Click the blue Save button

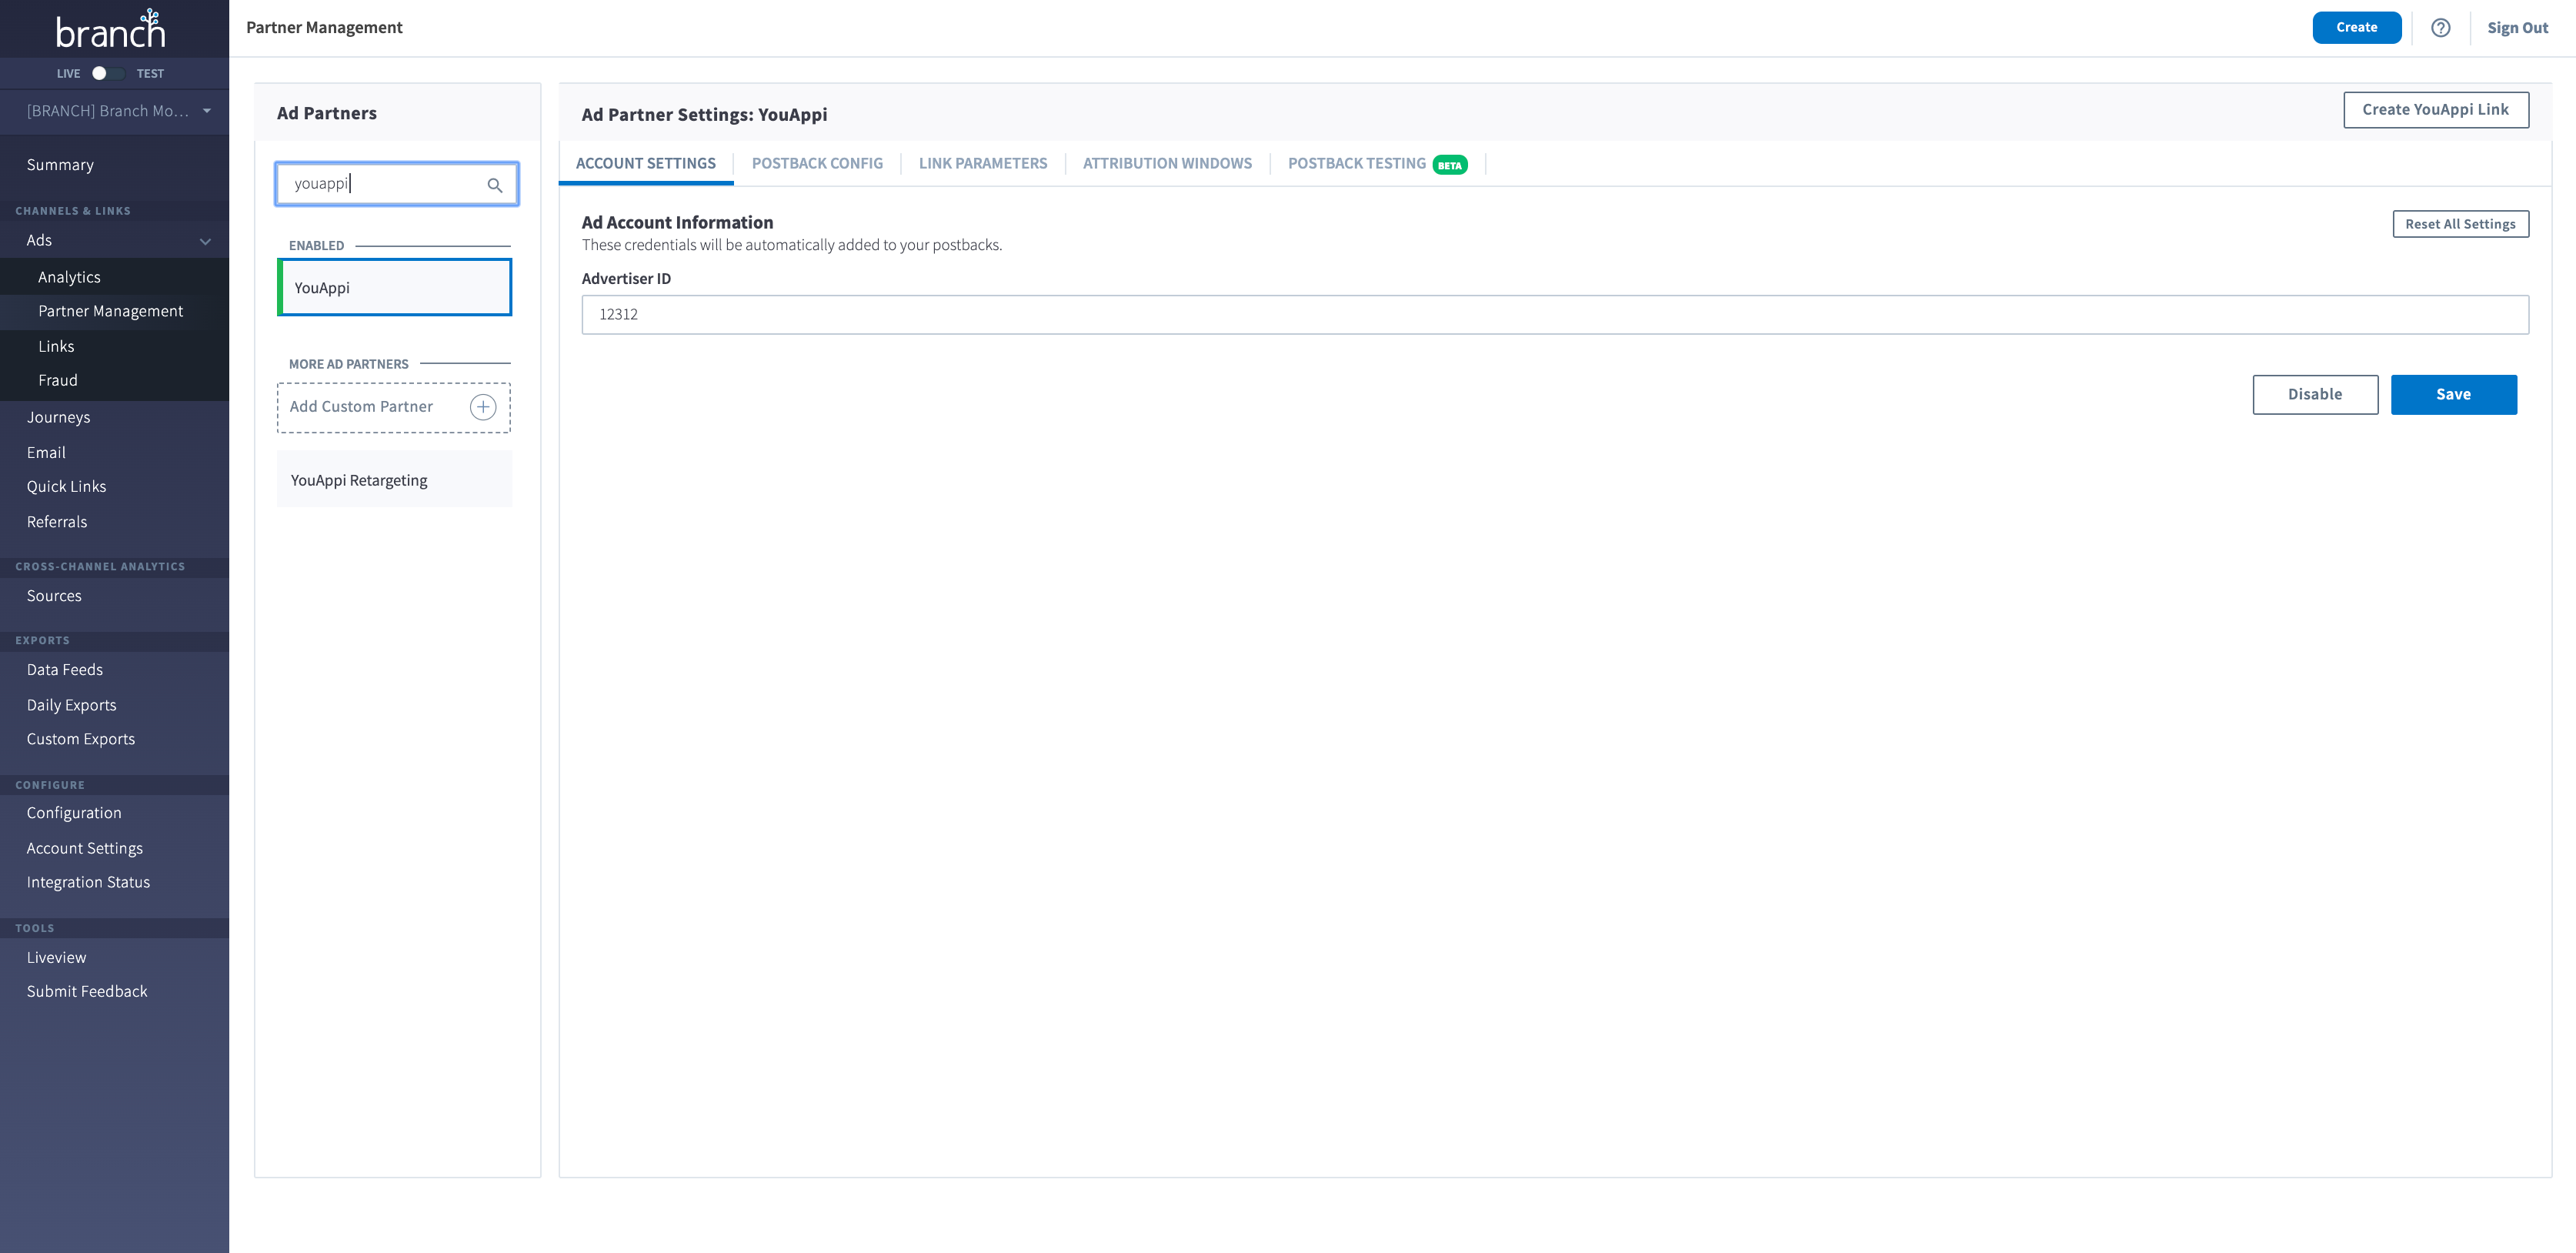[x=2453, y=394]
